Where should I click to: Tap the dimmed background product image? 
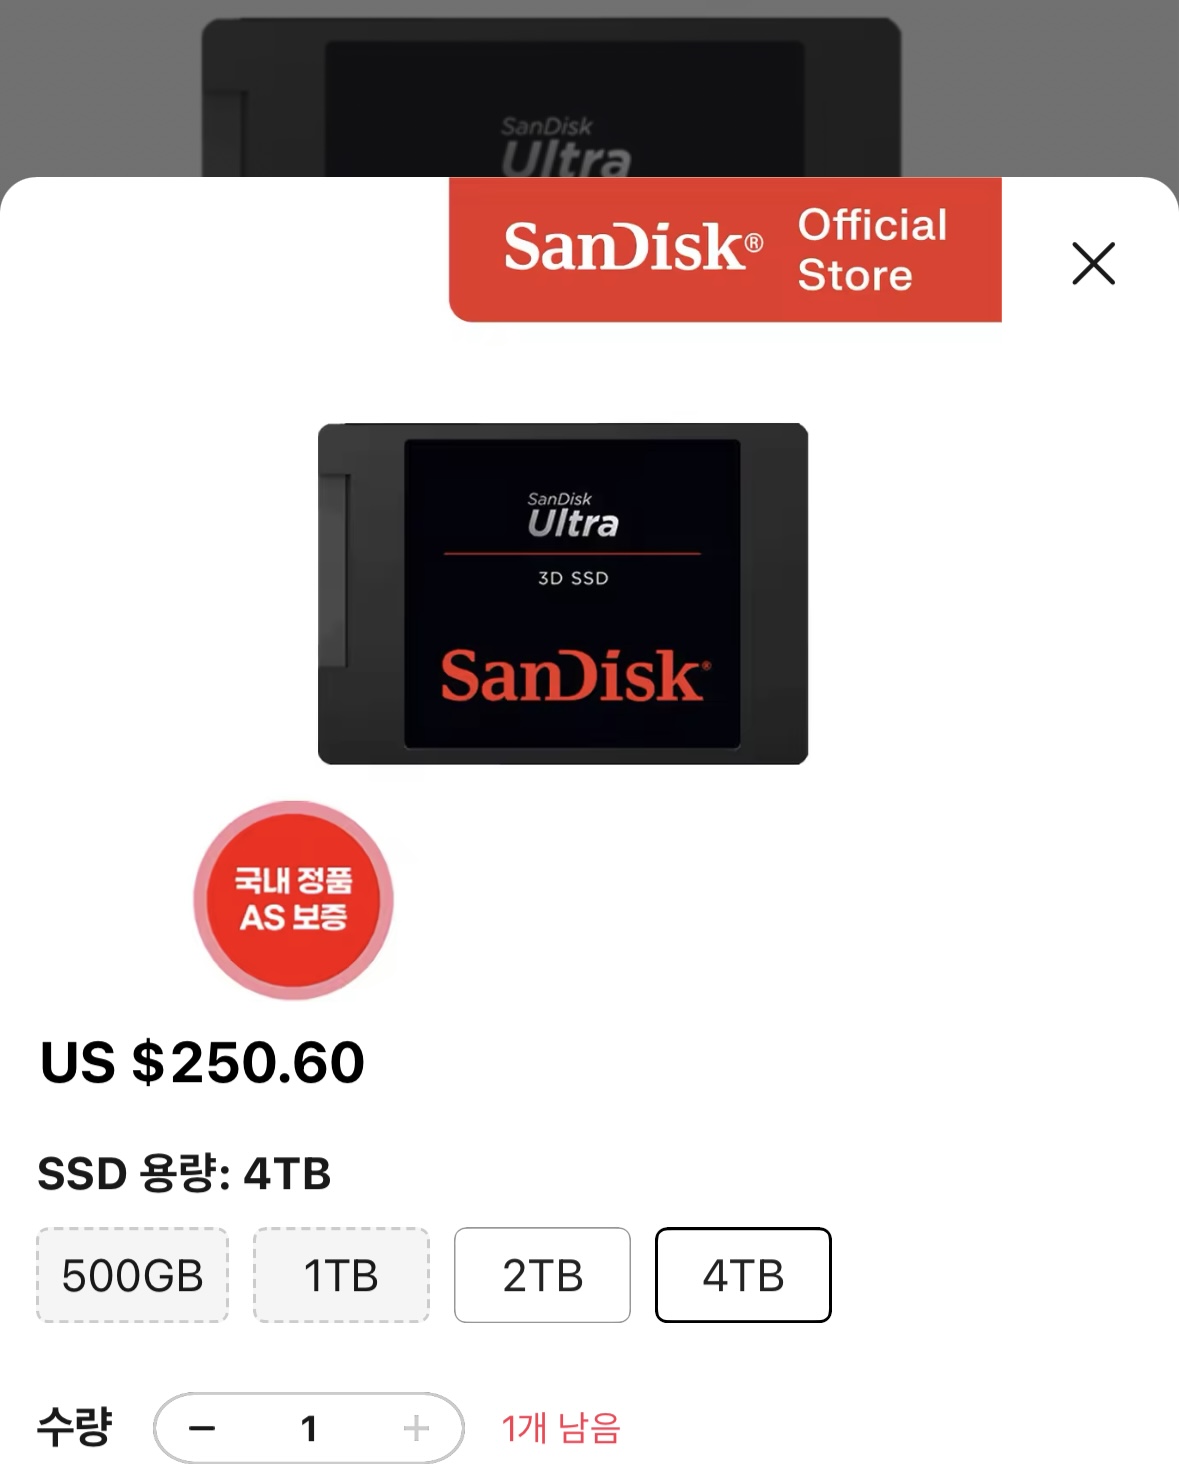[x=551, y=98]
